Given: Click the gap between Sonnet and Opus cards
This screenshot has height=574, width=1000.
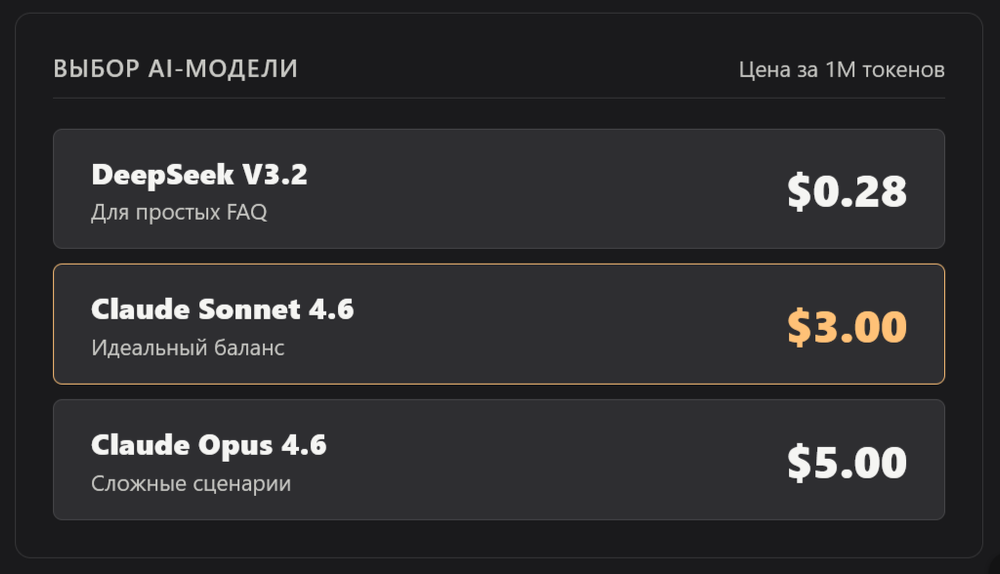Looking at the screenshot, I should [x=499, y=392].
